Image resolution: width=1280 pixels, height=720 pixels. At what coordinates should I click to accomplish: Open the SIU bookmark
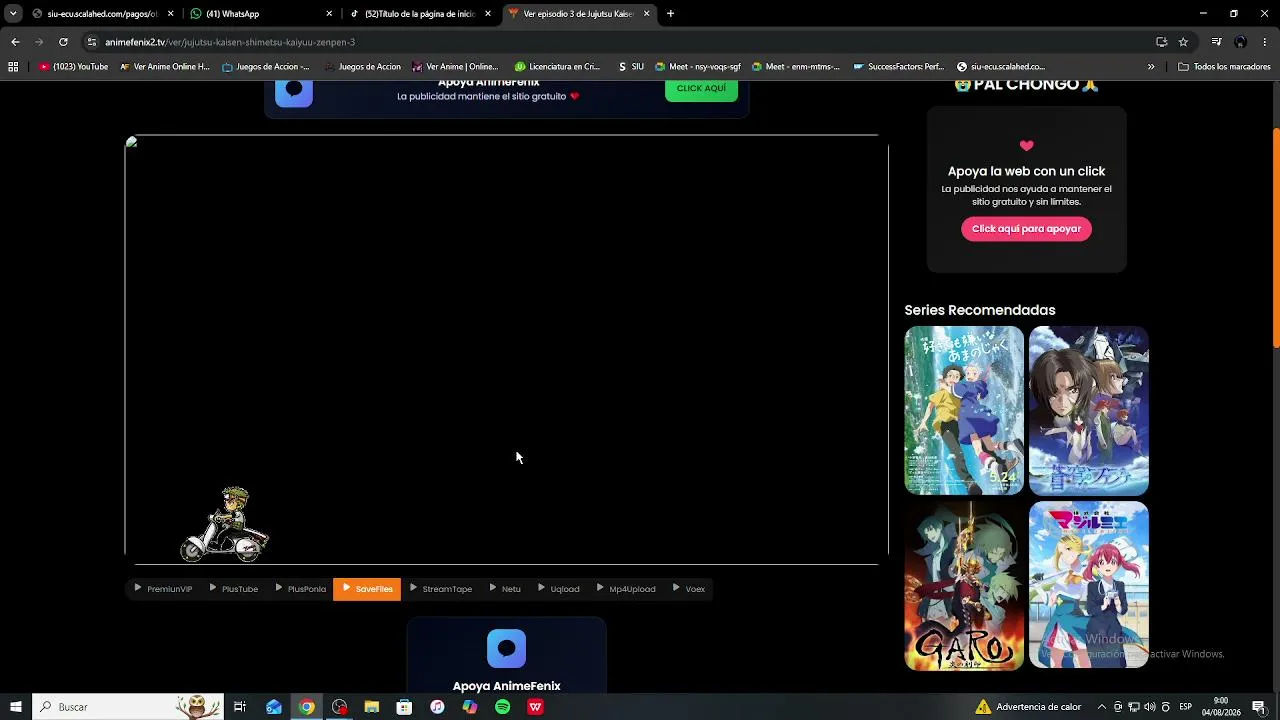[631, 67]
